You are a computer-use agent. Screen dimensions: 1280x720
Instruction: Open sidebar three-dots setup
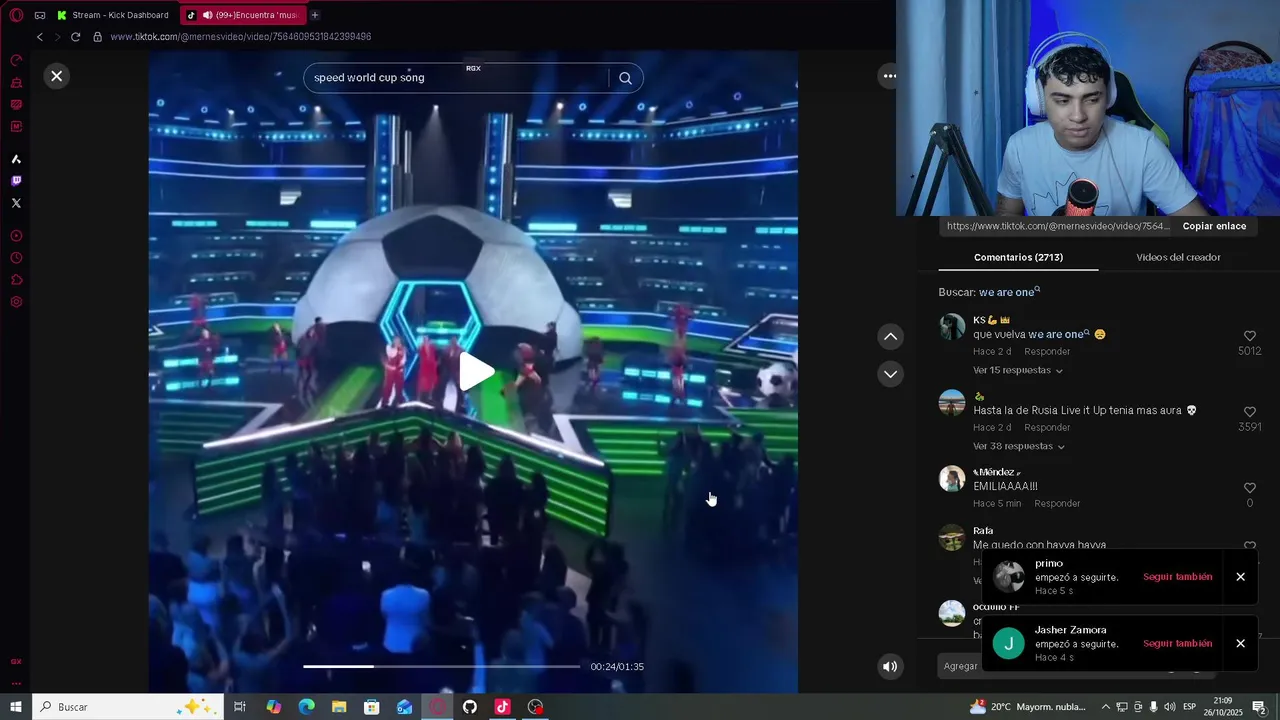coord(16,684)
